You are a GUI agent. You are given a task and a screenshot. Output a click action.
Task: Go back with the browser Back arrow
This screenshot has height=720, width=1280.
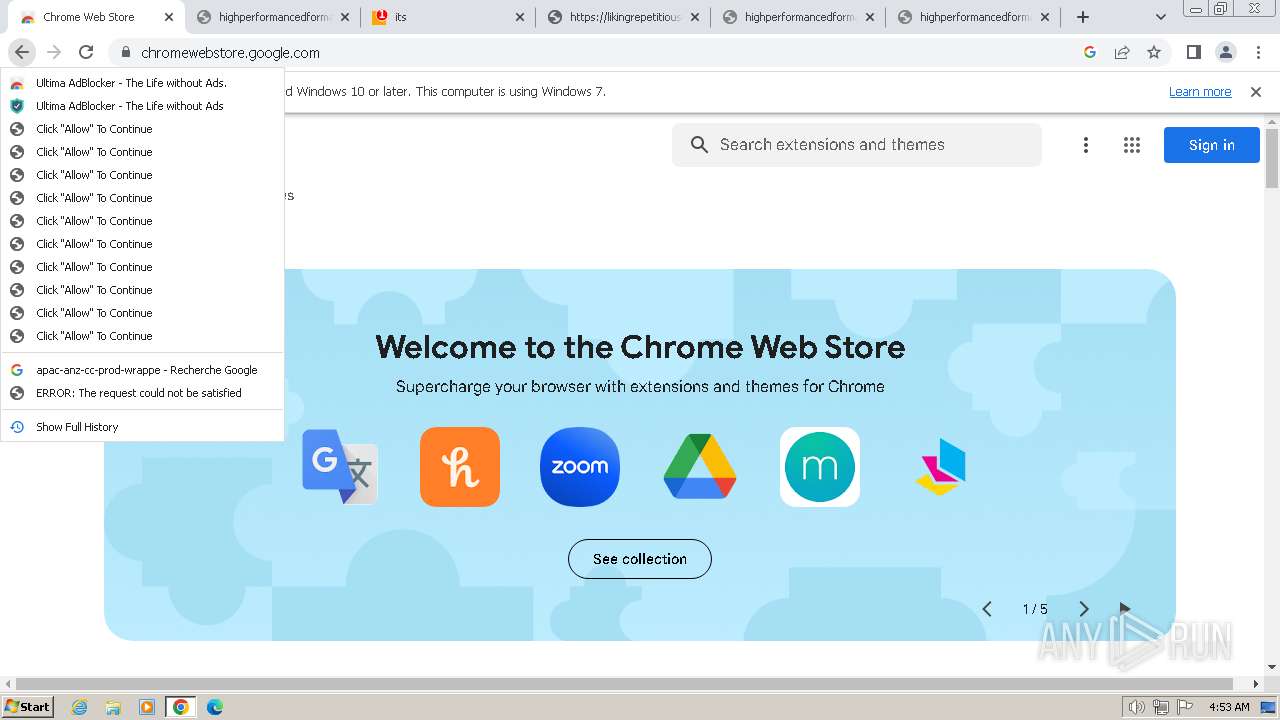tap(22, 52)
